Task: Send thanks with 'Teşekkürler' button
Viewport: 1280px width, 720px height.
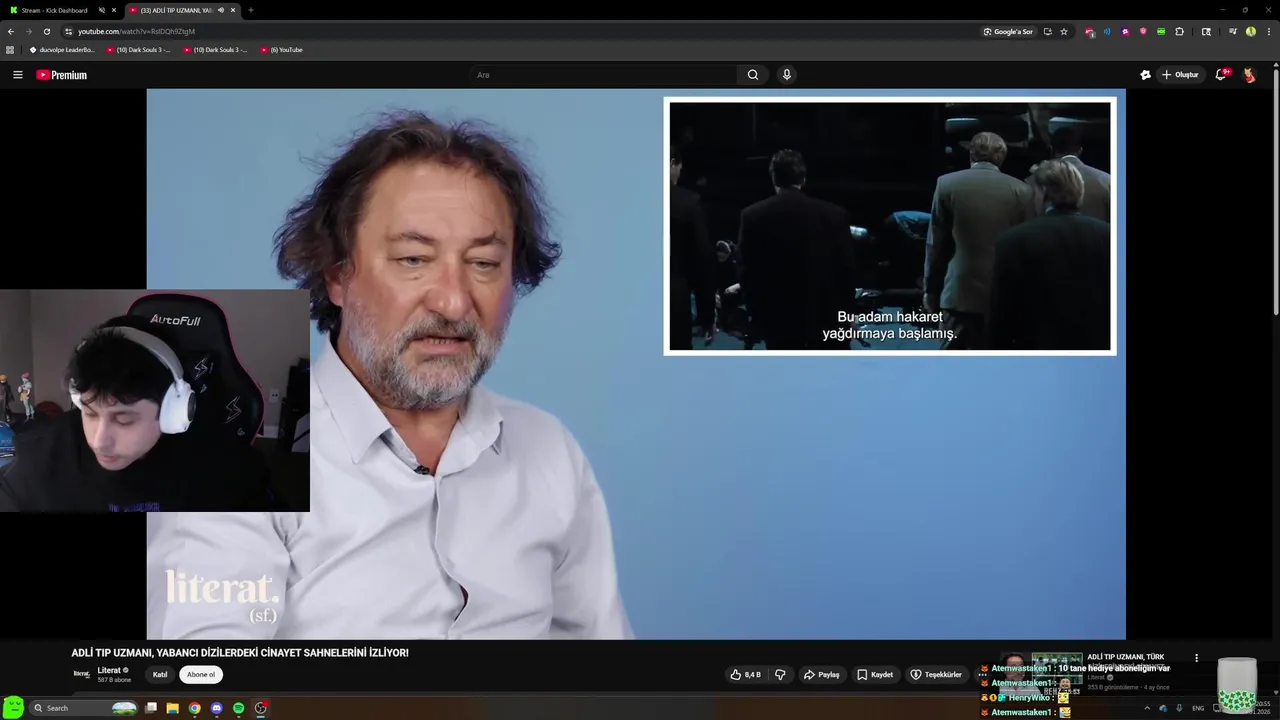Action: click(x=936, y=674)
